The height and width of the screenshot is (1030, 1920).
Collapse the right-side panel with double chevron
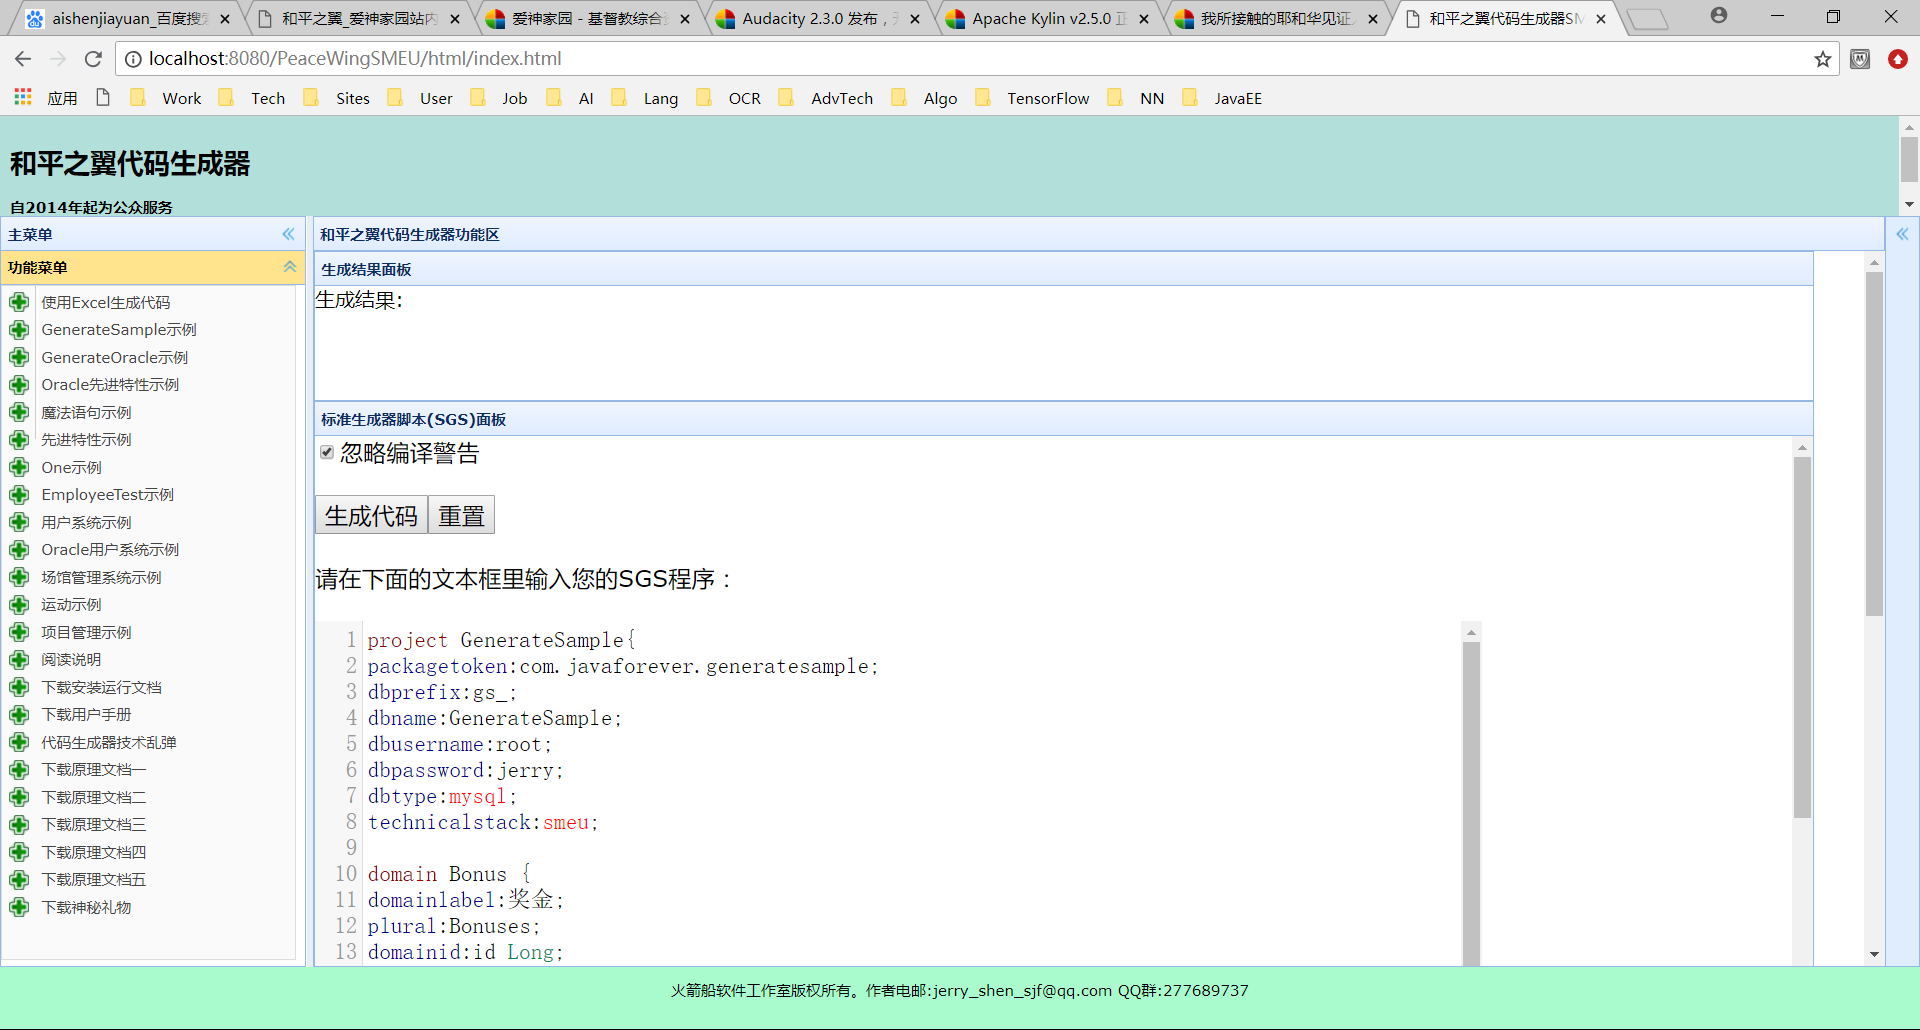click(1902, 234)
